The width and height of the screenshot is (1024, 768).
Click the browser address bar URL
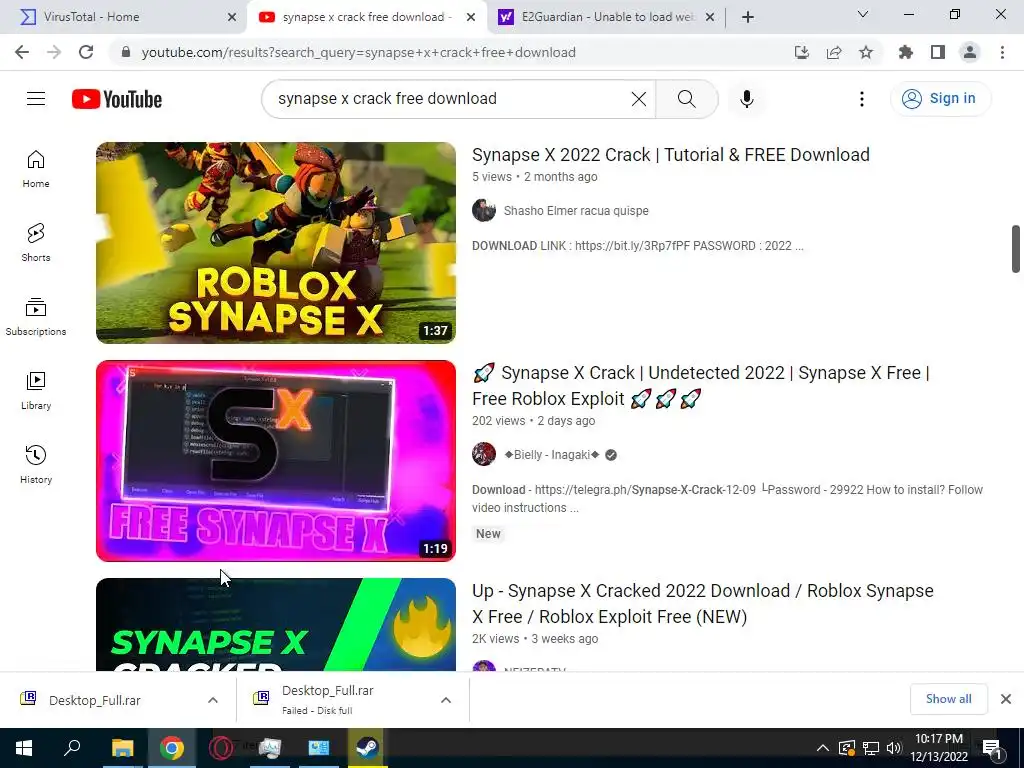[x=359, y=52]
